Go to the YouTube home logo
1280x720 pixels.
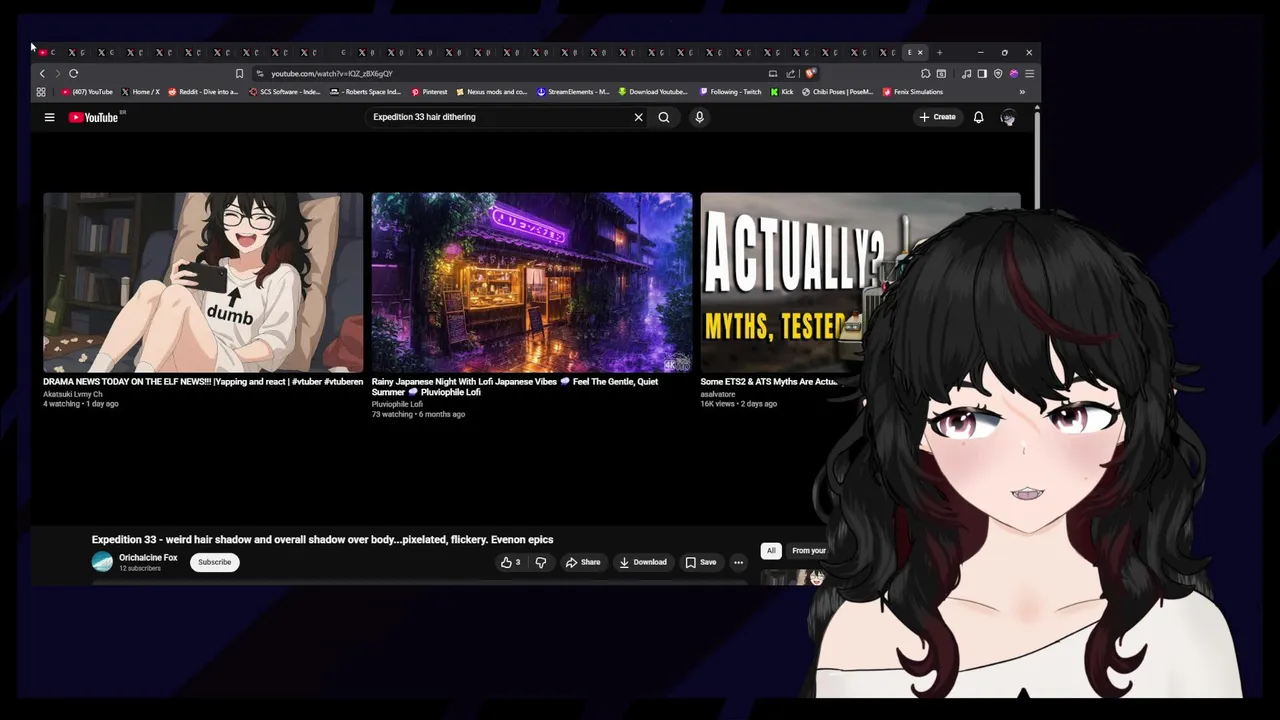(93, 117)
